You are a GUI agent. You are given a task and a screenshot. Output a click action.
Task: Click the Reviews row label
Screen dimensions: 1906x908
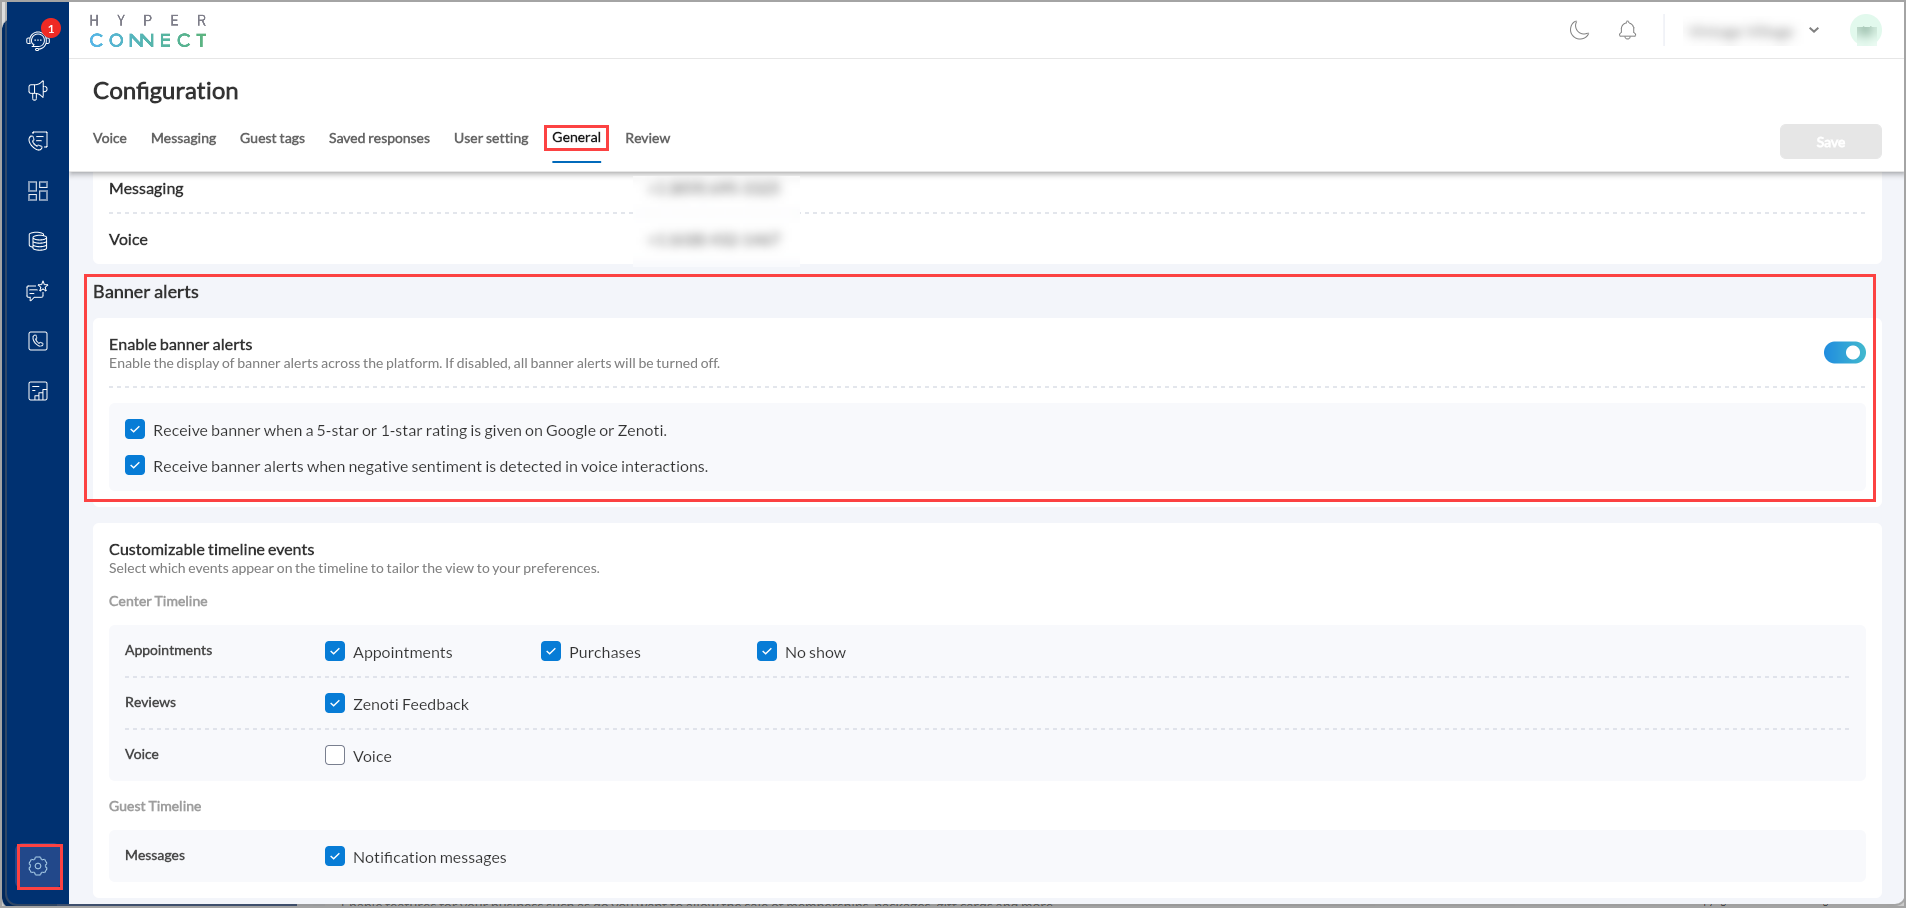pos(150,702)
